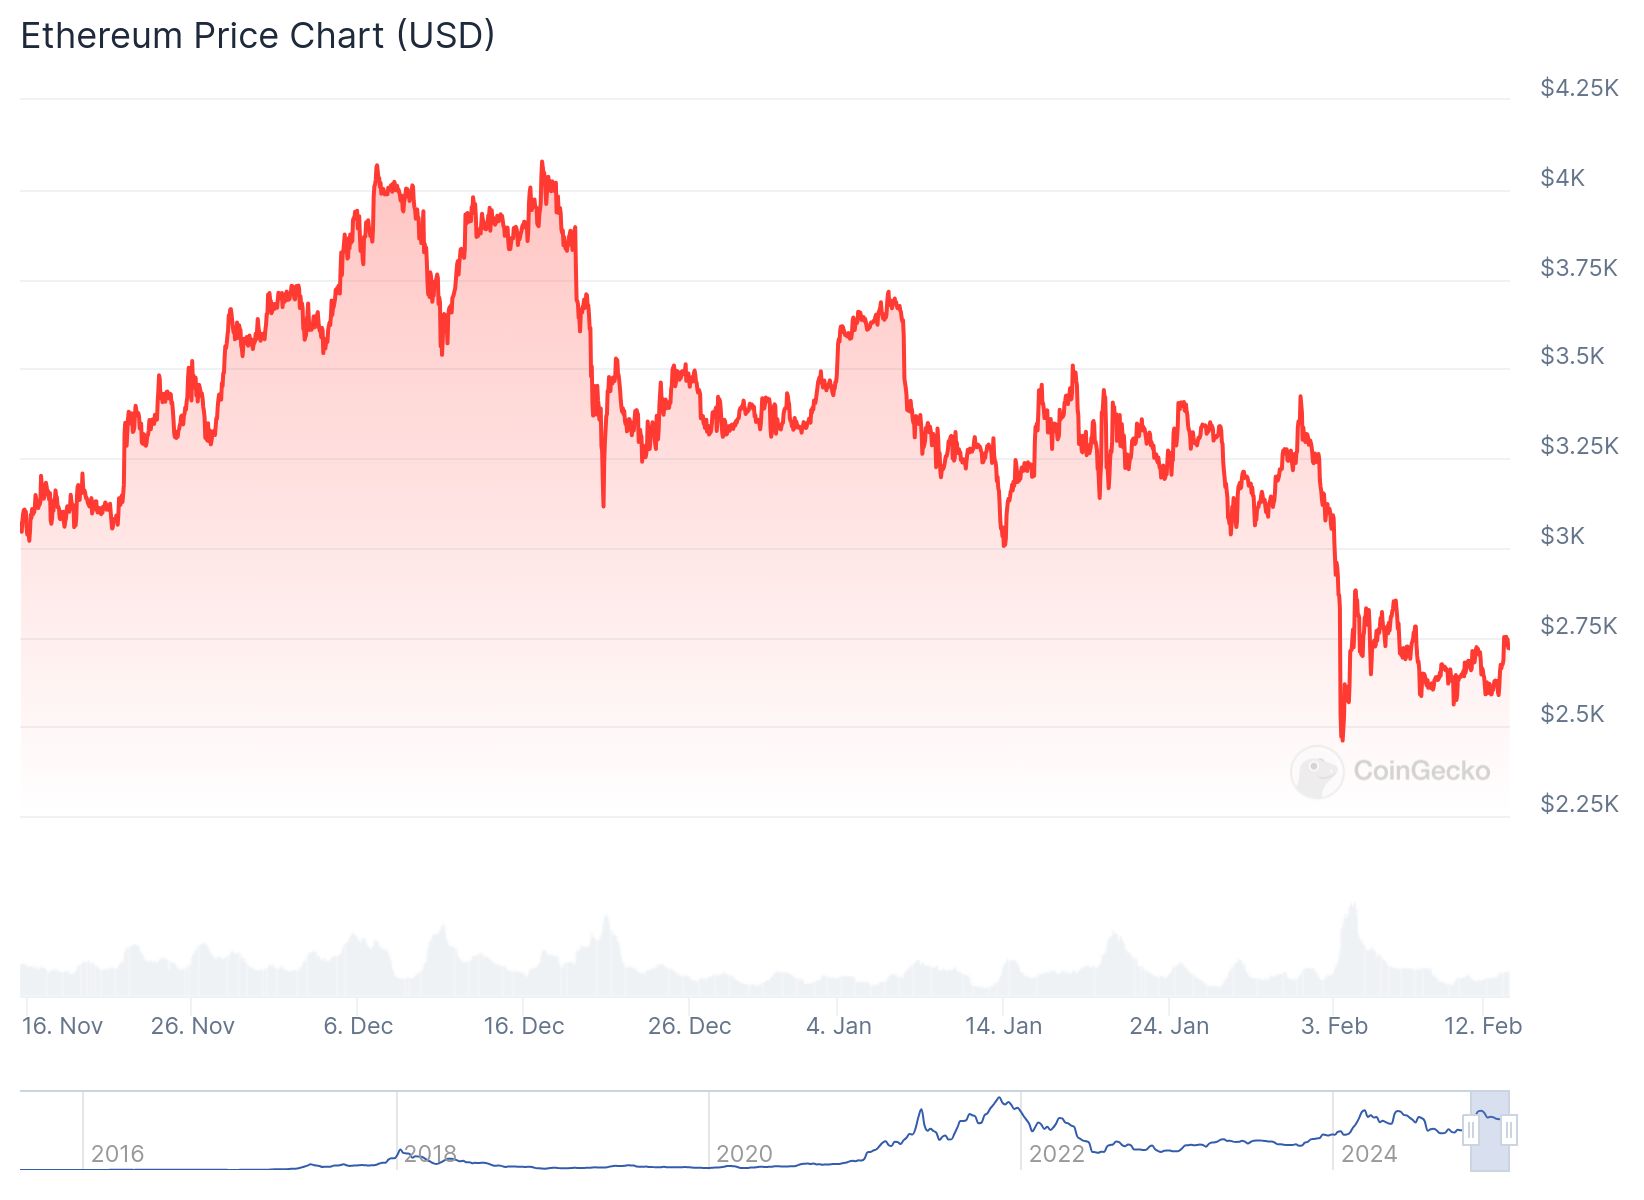Select the 2016 year label in navigator
Screen dimensions: 1644x1200
[x=117, y=1154]
